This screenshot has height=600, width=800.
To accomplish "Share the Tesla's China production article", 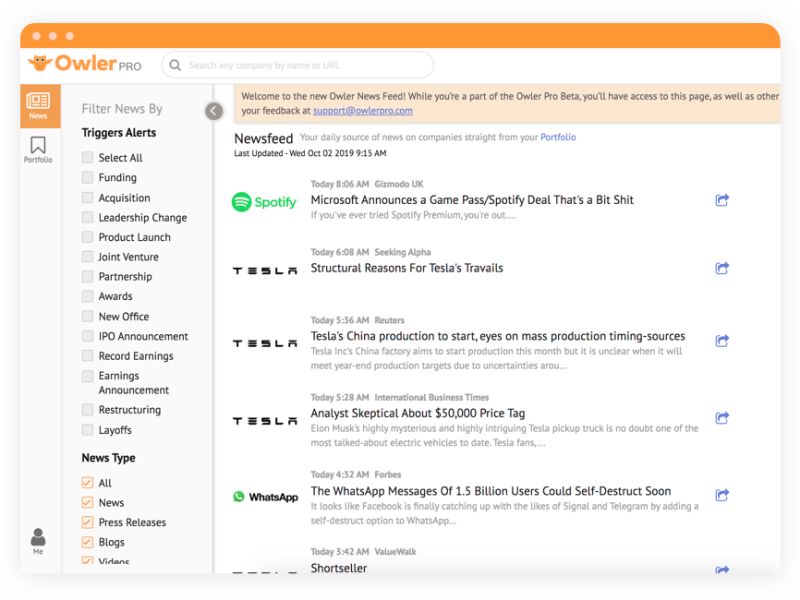I will [x=722, y=340].
